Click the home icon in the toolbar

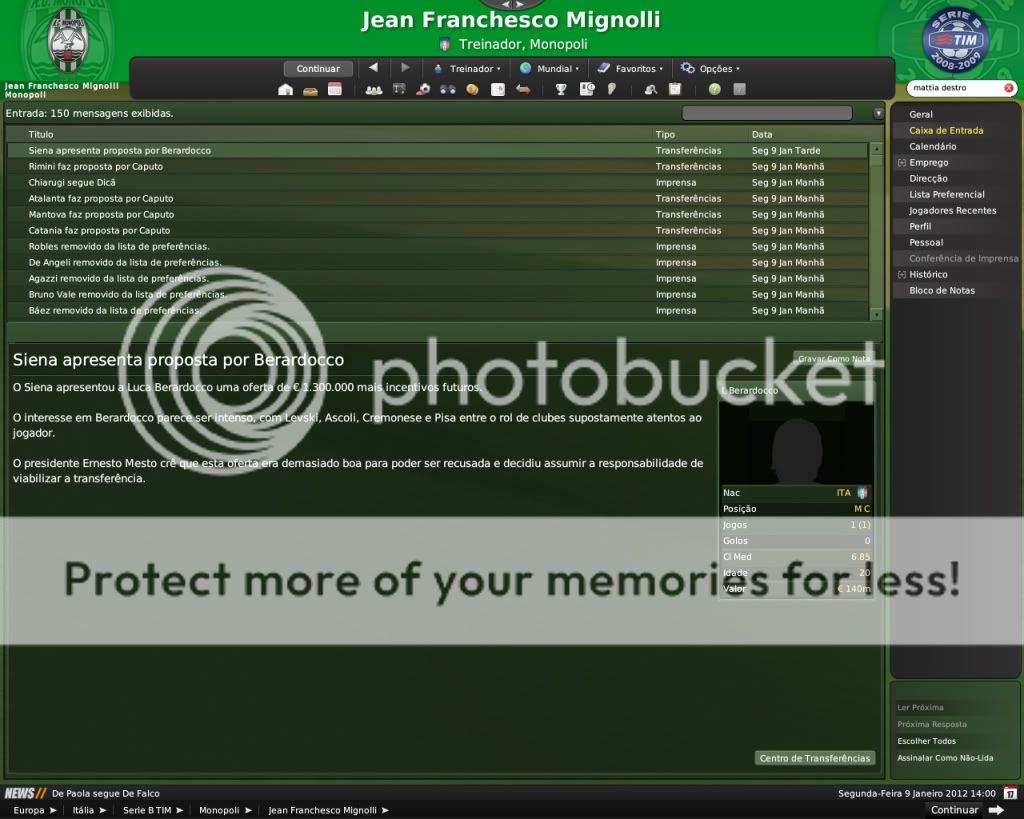click(x=286, y=89)
